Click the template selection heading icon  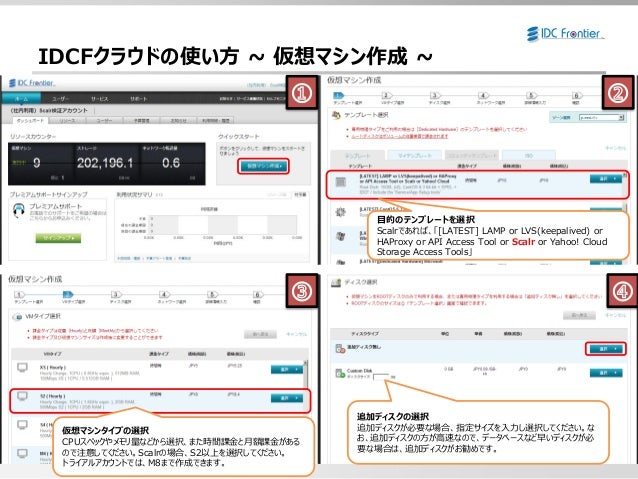[336, 116]
